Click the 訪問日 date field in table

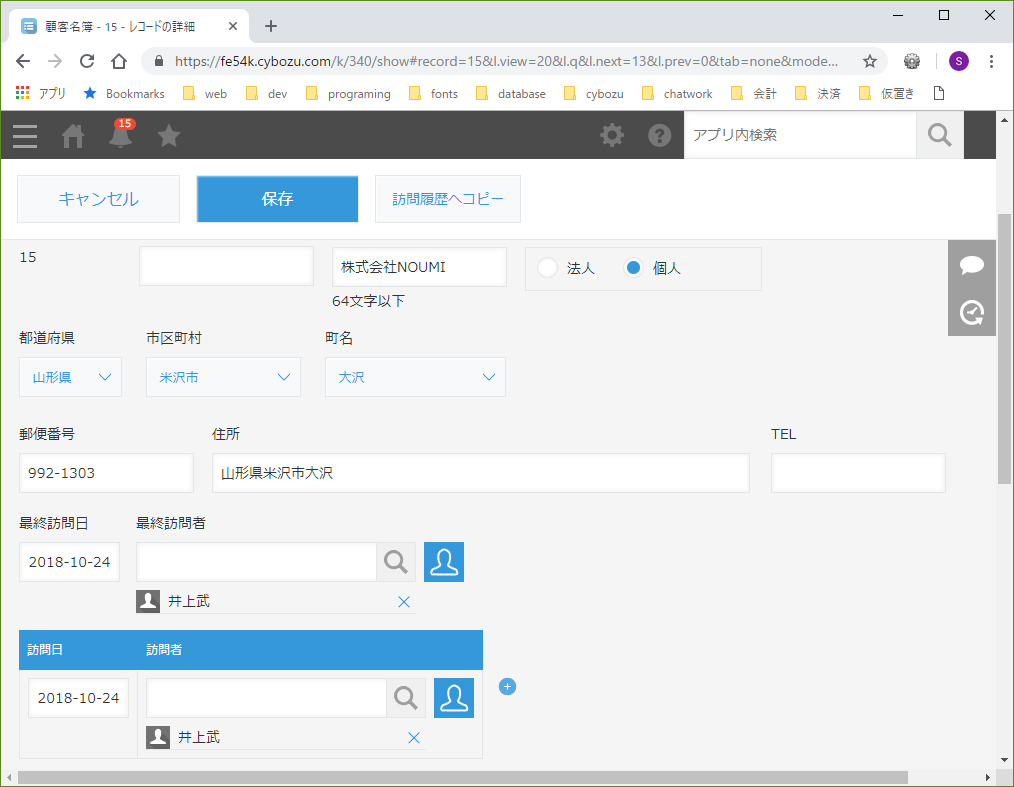point(78,698)
